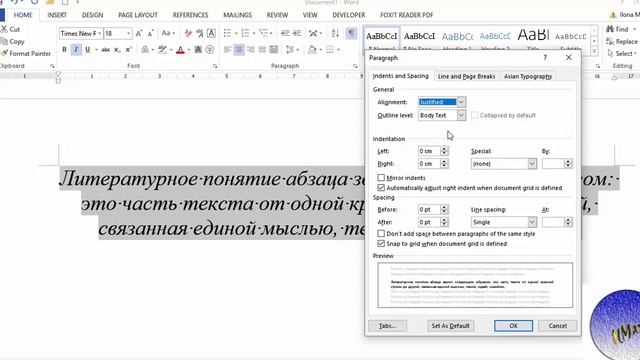Check Don't add space between paragraphs
This screenshot has width=640, height=360.
[381, 233]
